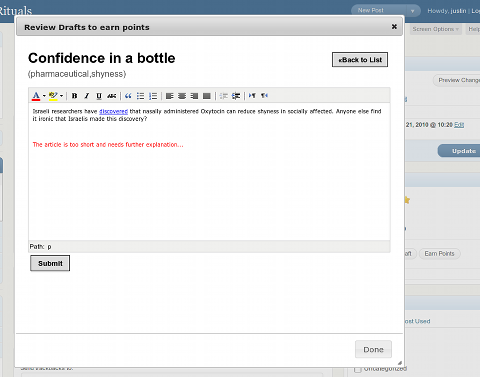Click the Back to List button
480x377 pixels.
tap(360, 60)
